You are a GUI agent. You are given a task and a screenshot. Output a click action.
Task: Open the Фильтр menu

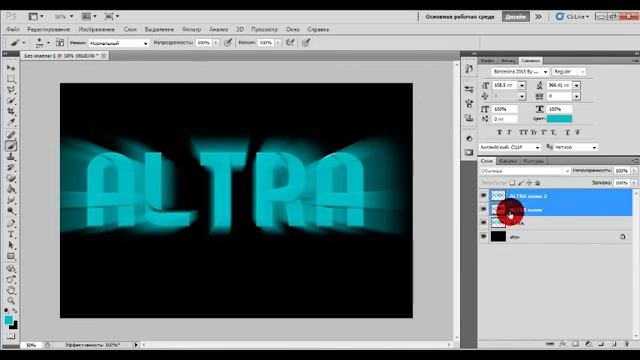pyautogui.click(x=191, y=29)
